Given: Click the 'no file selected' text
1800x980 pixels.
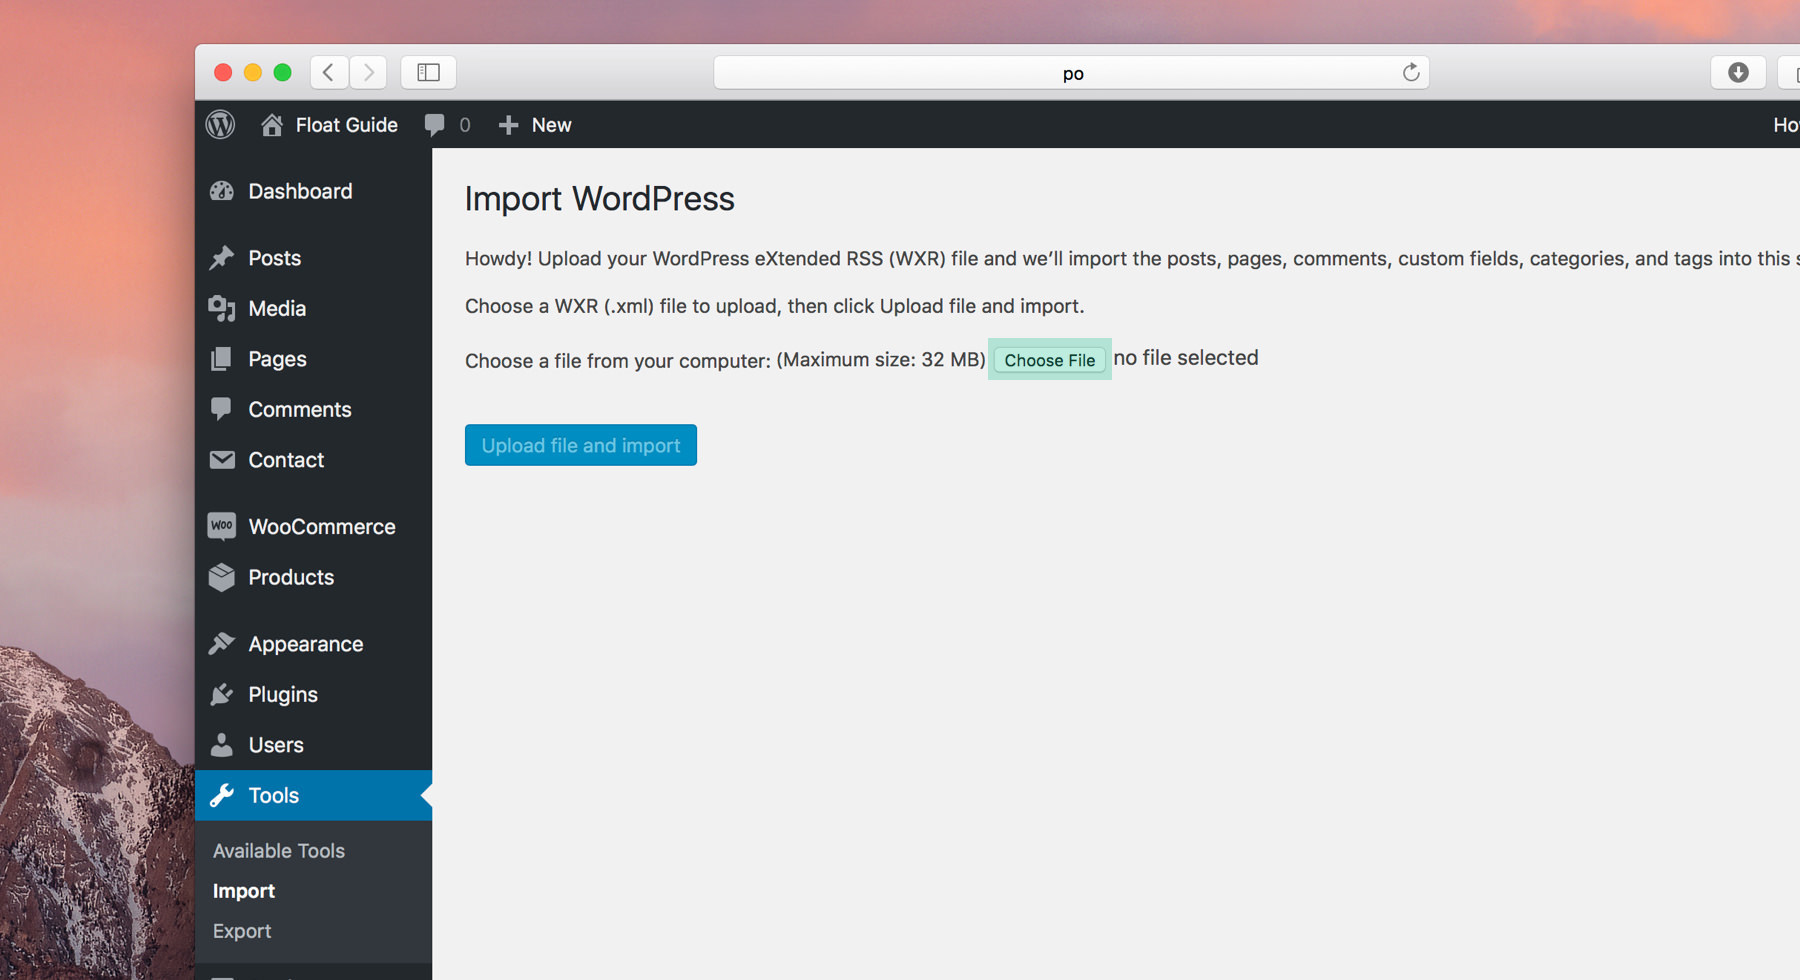Looking at the screenshot, I should pyautogui.click(x=1186, y=358).
